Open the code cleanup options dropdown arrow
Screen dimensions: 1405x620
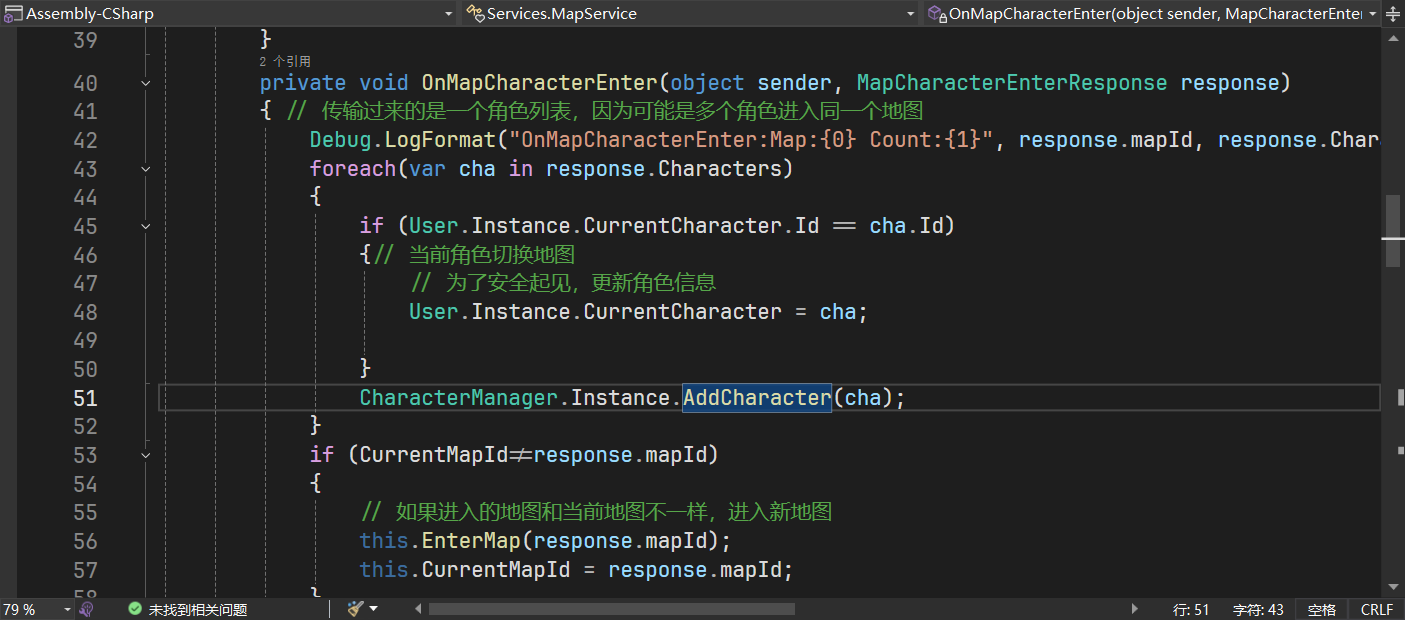[x=374, y=609]
